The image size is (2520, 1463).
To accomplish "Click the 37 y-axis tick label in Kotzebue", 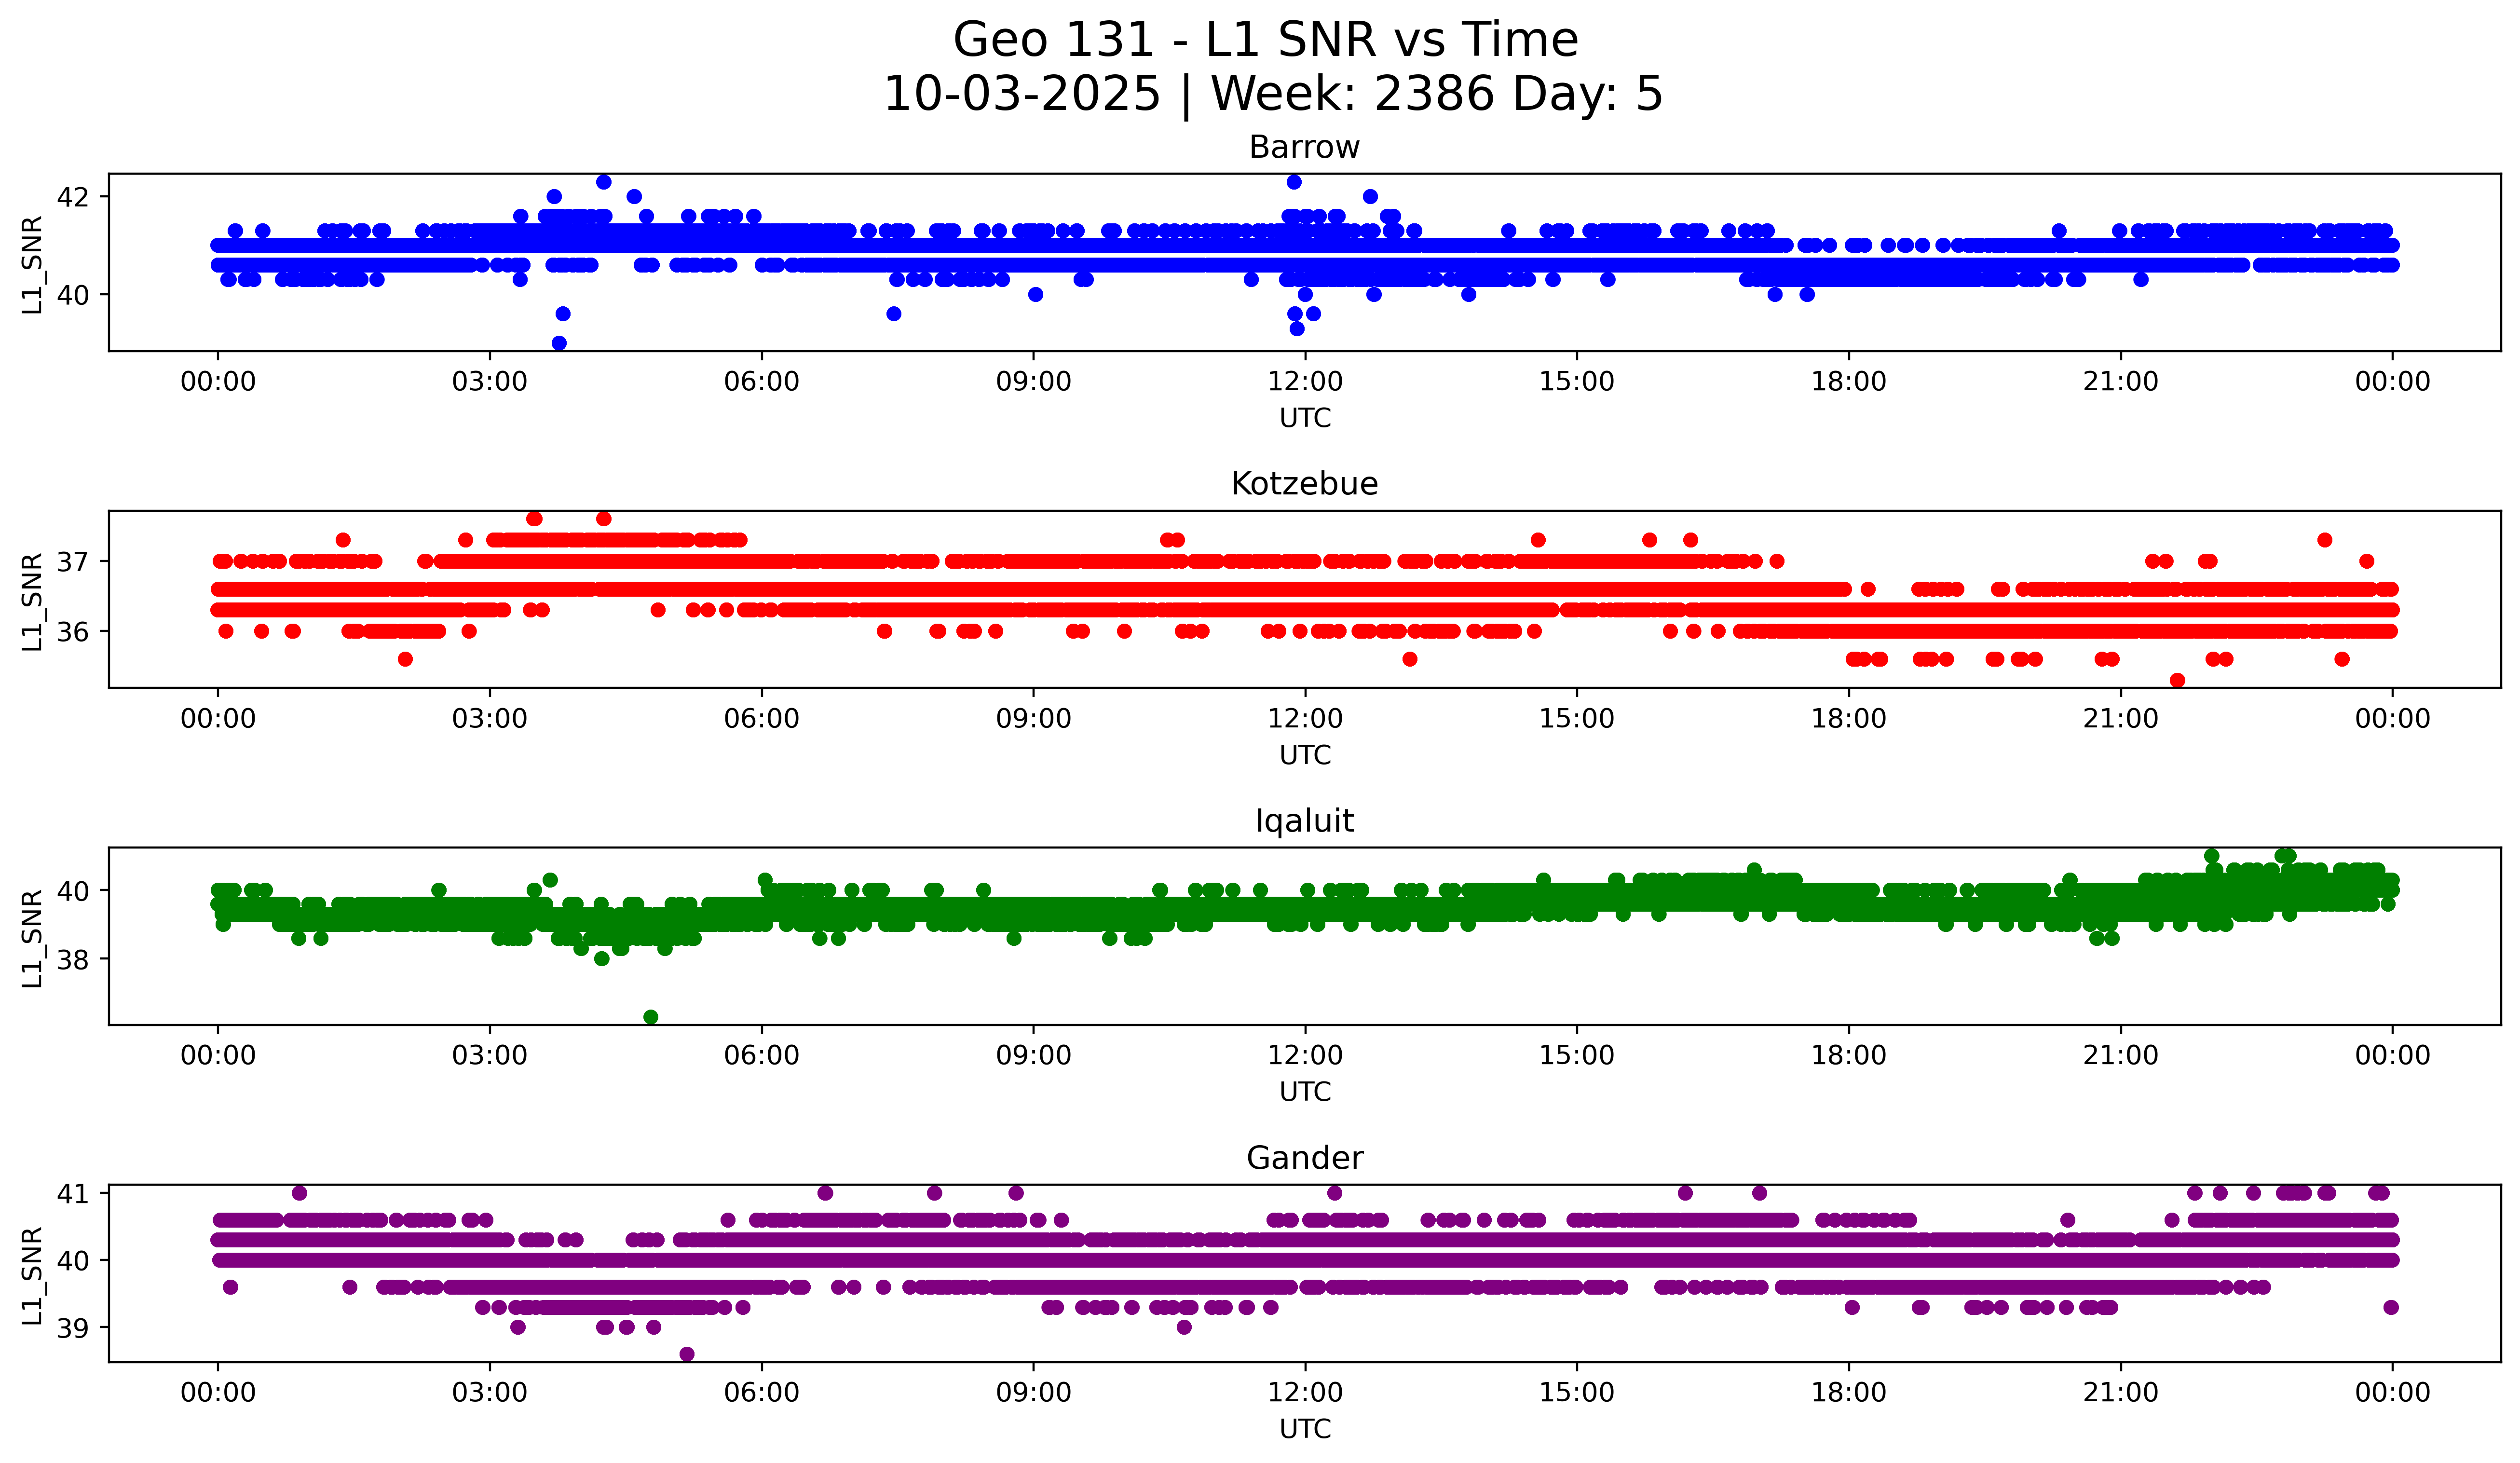I will coord(73,562).
